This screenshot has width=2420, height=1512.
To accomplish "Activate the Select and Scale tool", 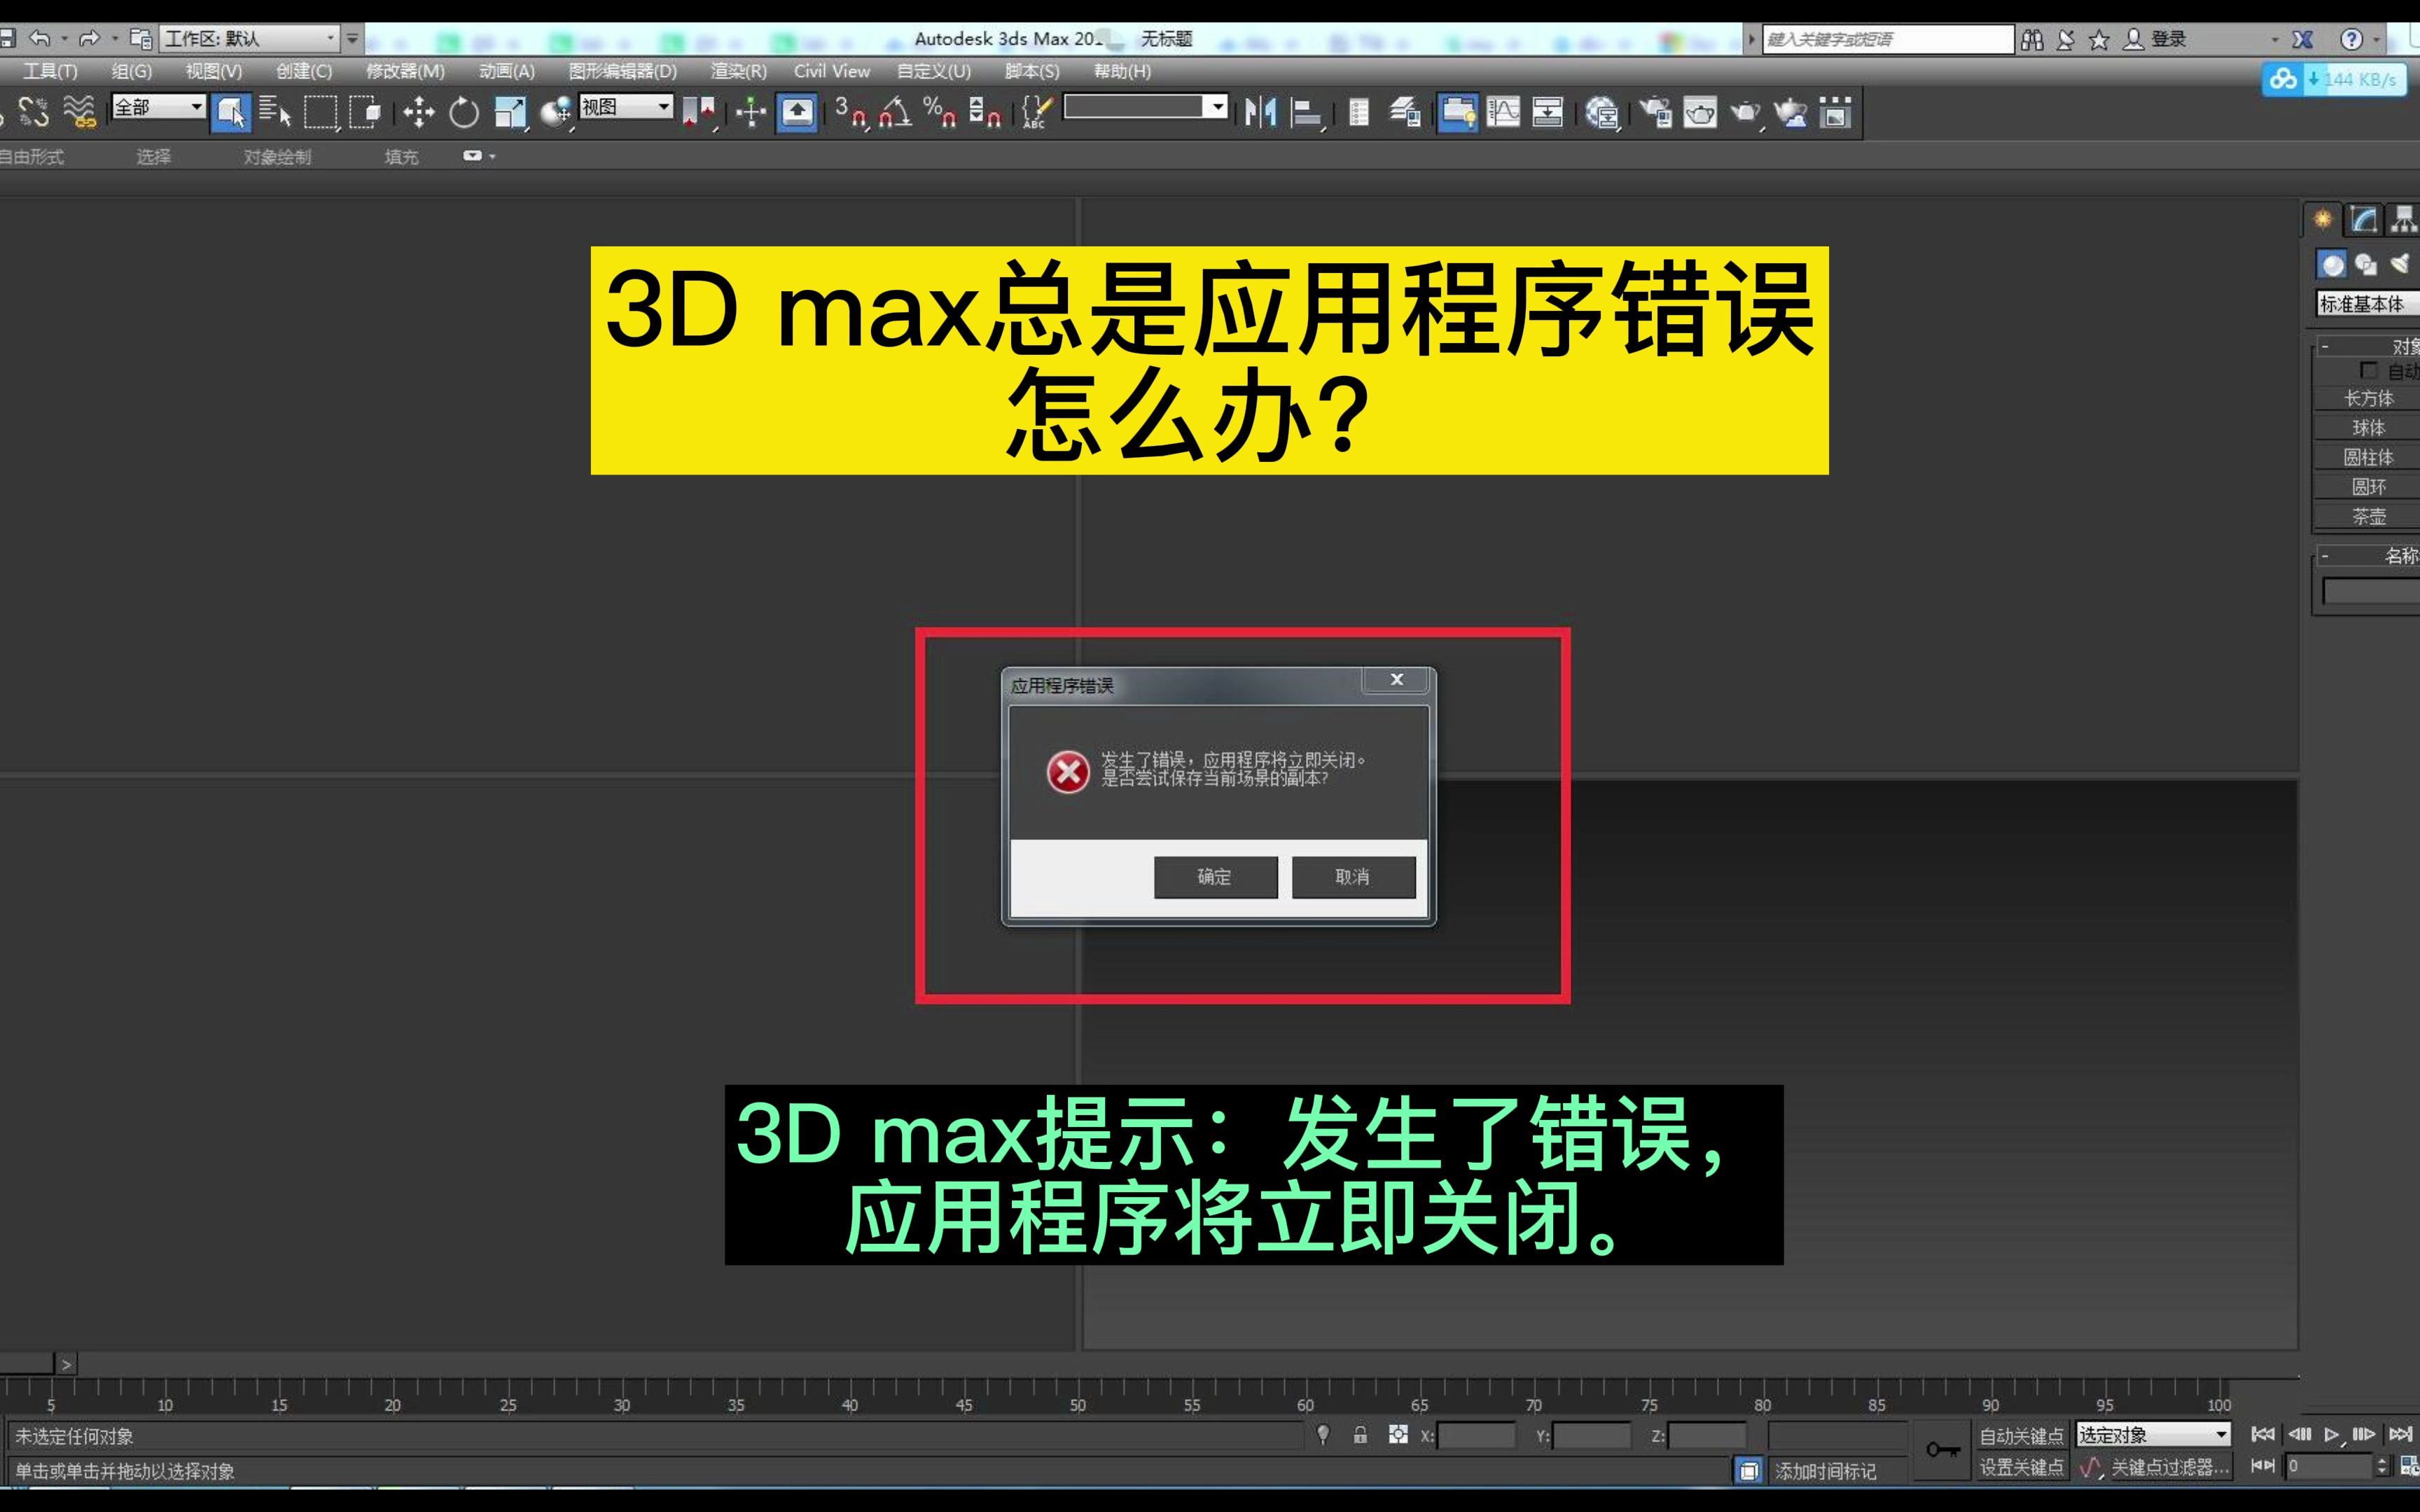I will pos(510,112).
